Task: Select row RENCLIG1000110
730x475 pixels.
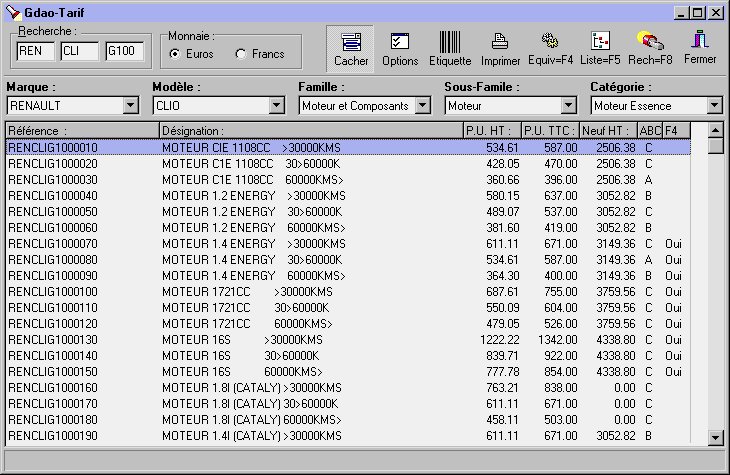Action: click(x=348, y=307)
